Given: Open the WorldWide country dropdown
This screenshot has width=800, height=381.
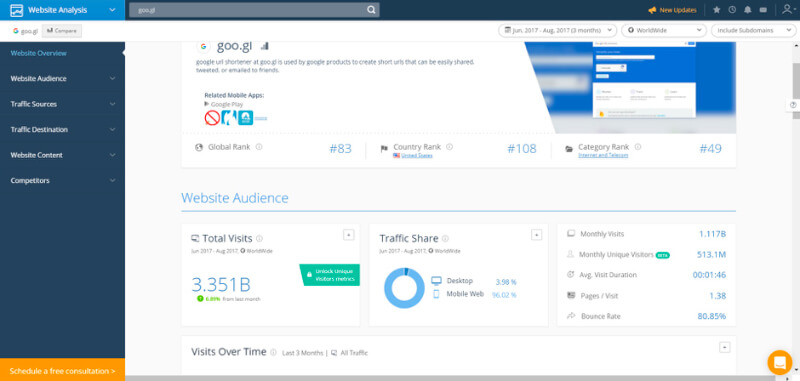Looking at the screenshot, I should pyautogui.click(x=664, y=31).
